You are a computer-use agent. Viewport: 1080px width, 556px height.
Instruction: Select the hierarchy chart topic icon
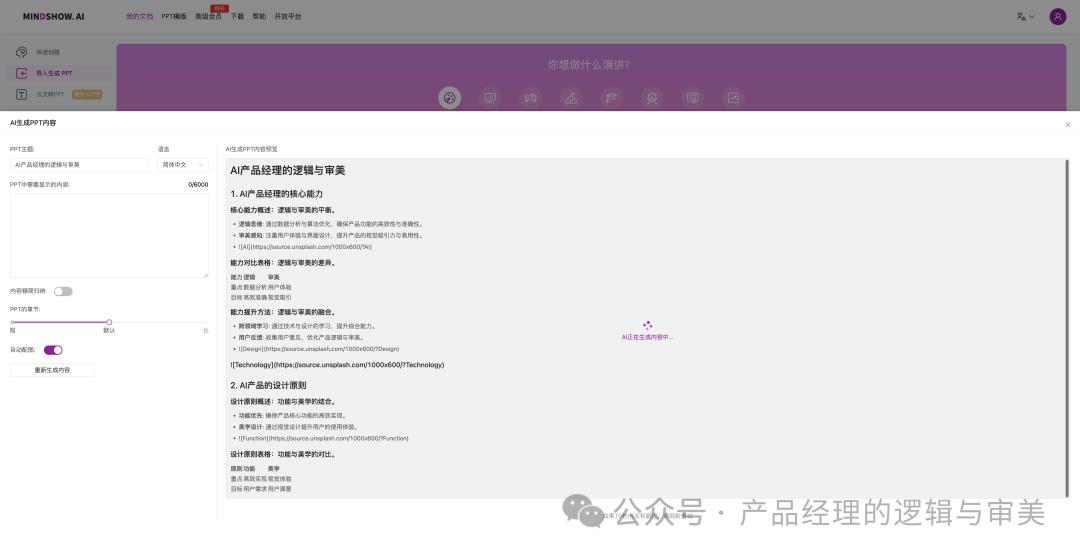coord(571,98)
